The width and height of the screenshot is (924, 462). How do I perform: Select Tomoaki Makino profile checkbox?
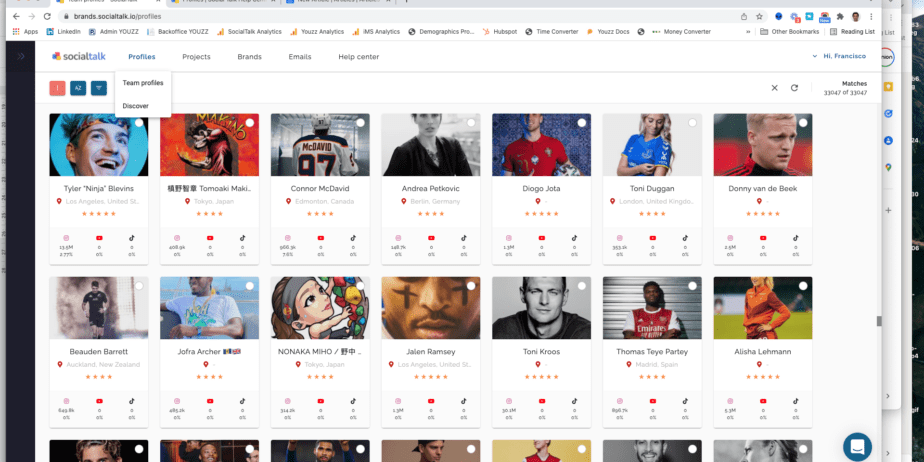pos(250,123)
